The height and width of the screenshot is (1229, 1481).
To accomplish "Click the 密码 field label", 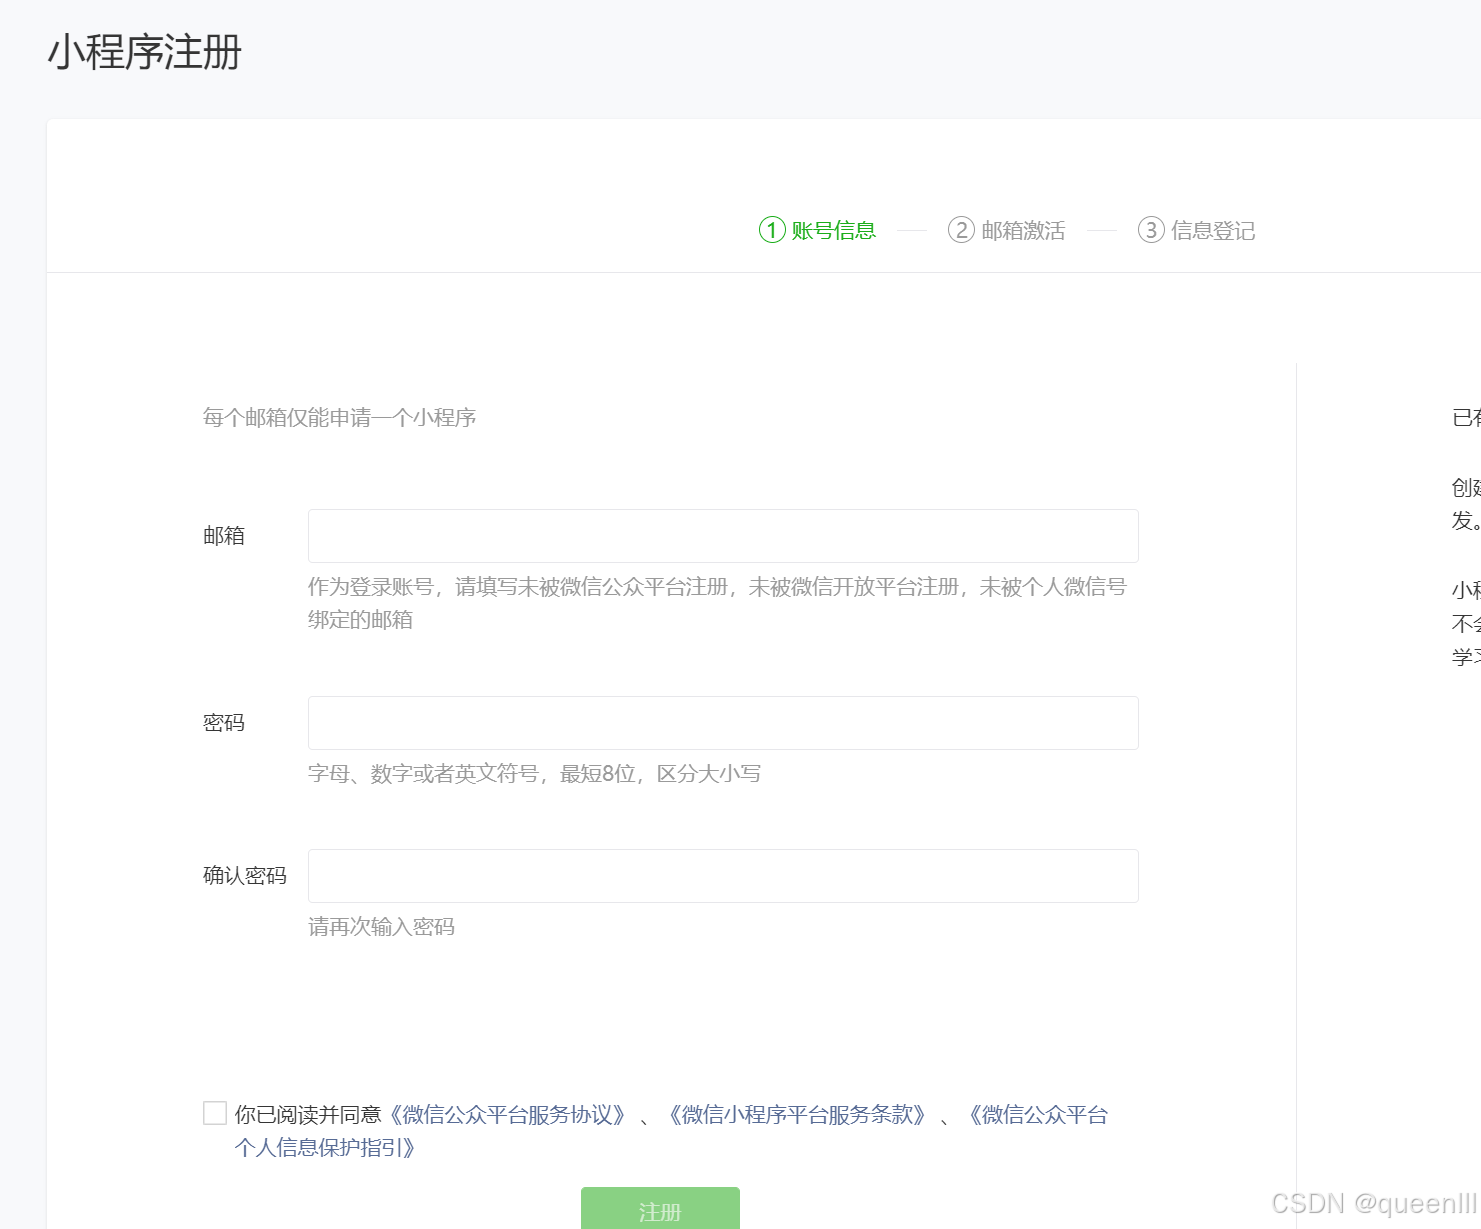I will [224, 723].
